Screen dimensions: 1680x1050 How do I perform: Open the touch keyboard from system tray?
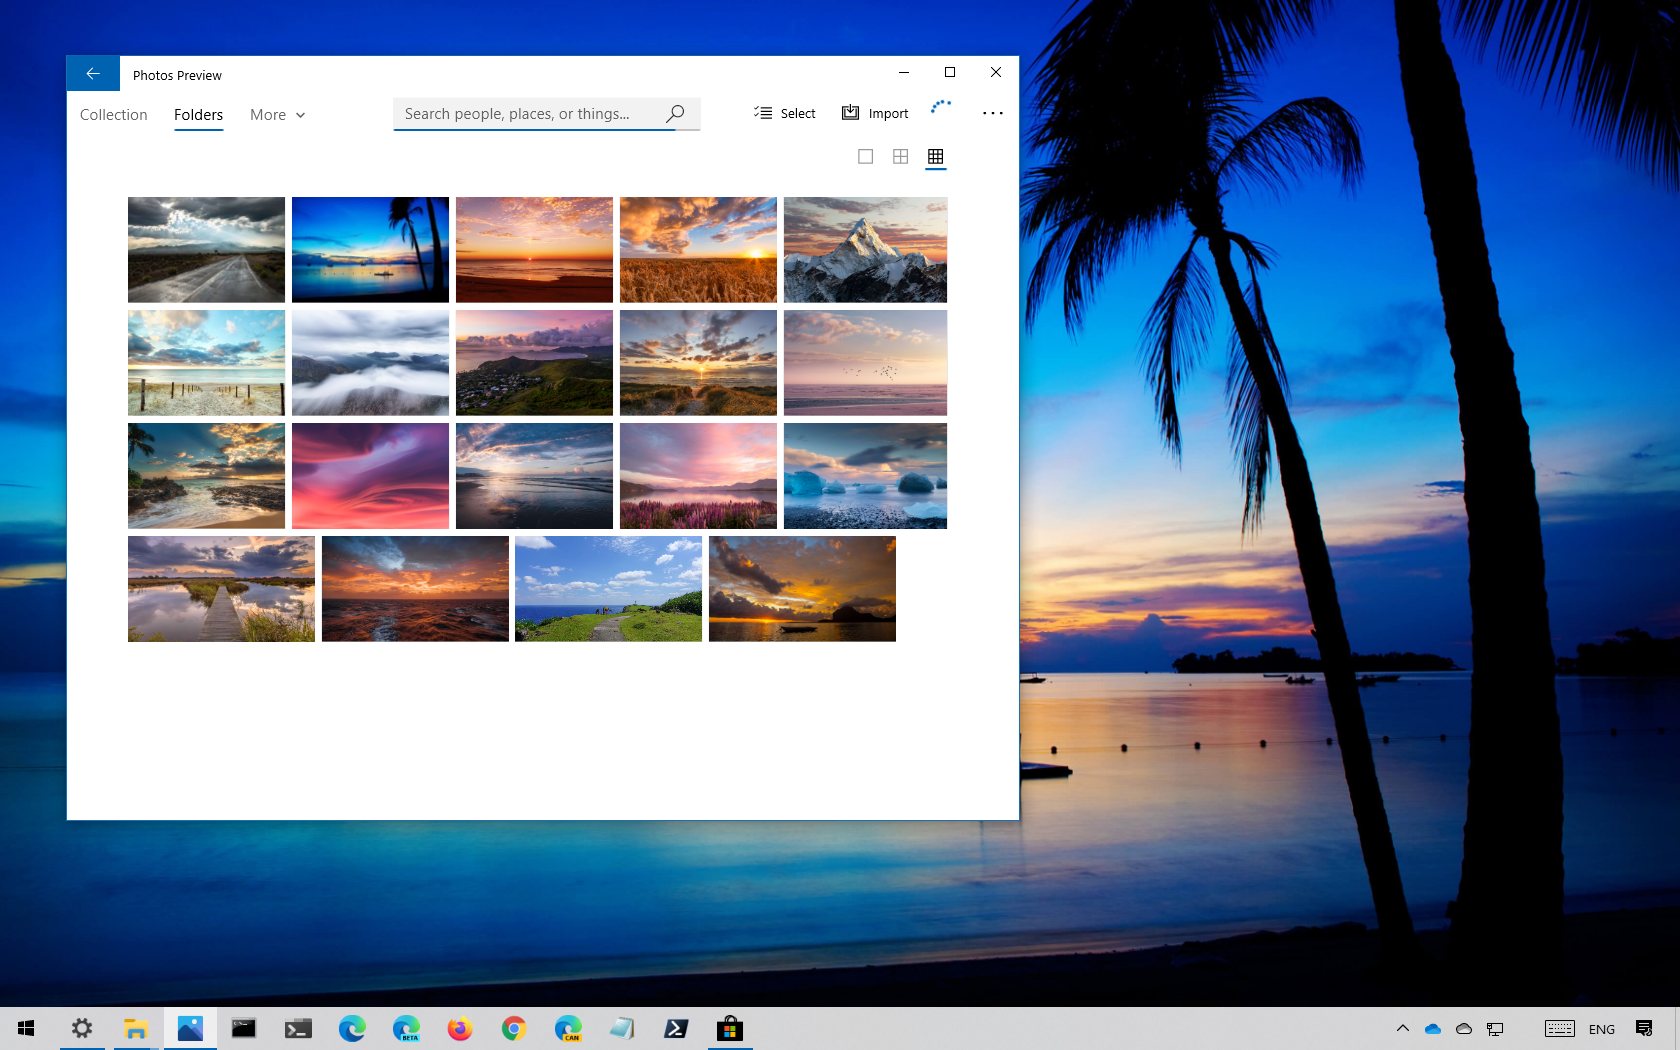pyautogui.click(x=1559, y=1028)
